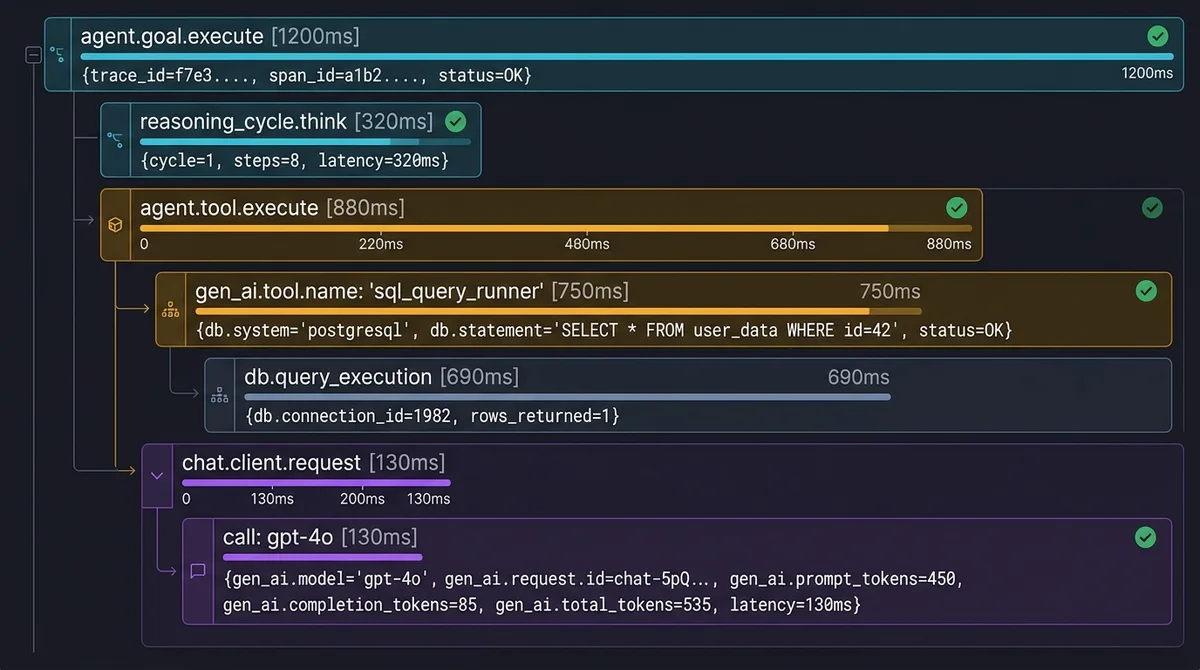Click the [130ms] duration in call: gpt-4o title
Viewport: 1200px width, 670px height.
[x=379, y=537]
